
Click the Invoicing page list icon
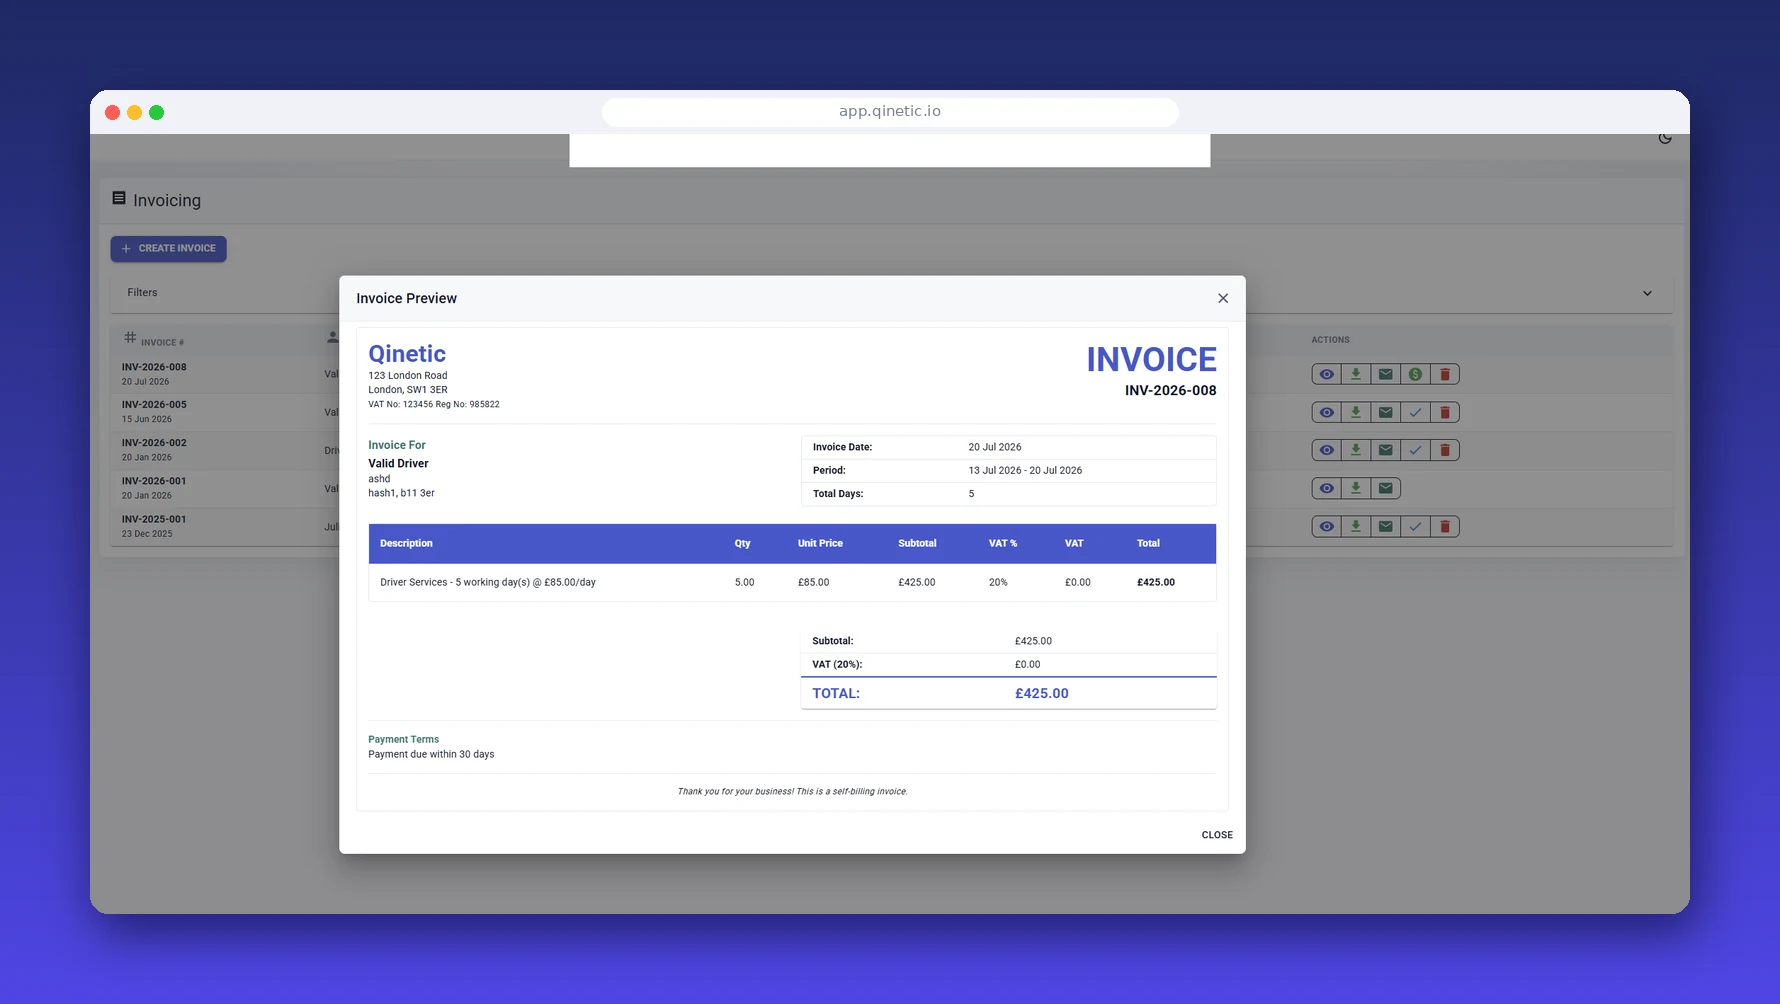pyautogui.click(x=119, y=198)
